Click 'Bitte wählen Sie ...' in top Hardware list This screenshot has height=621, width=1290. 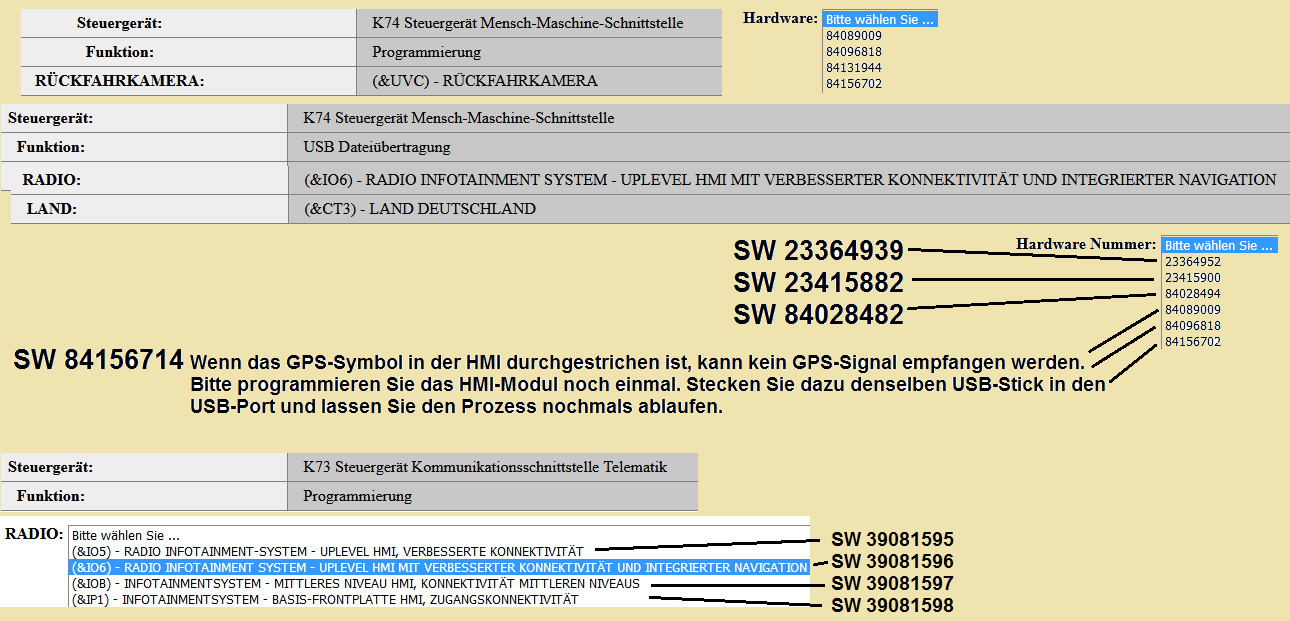pyautogui.click(x=879, y=20)
